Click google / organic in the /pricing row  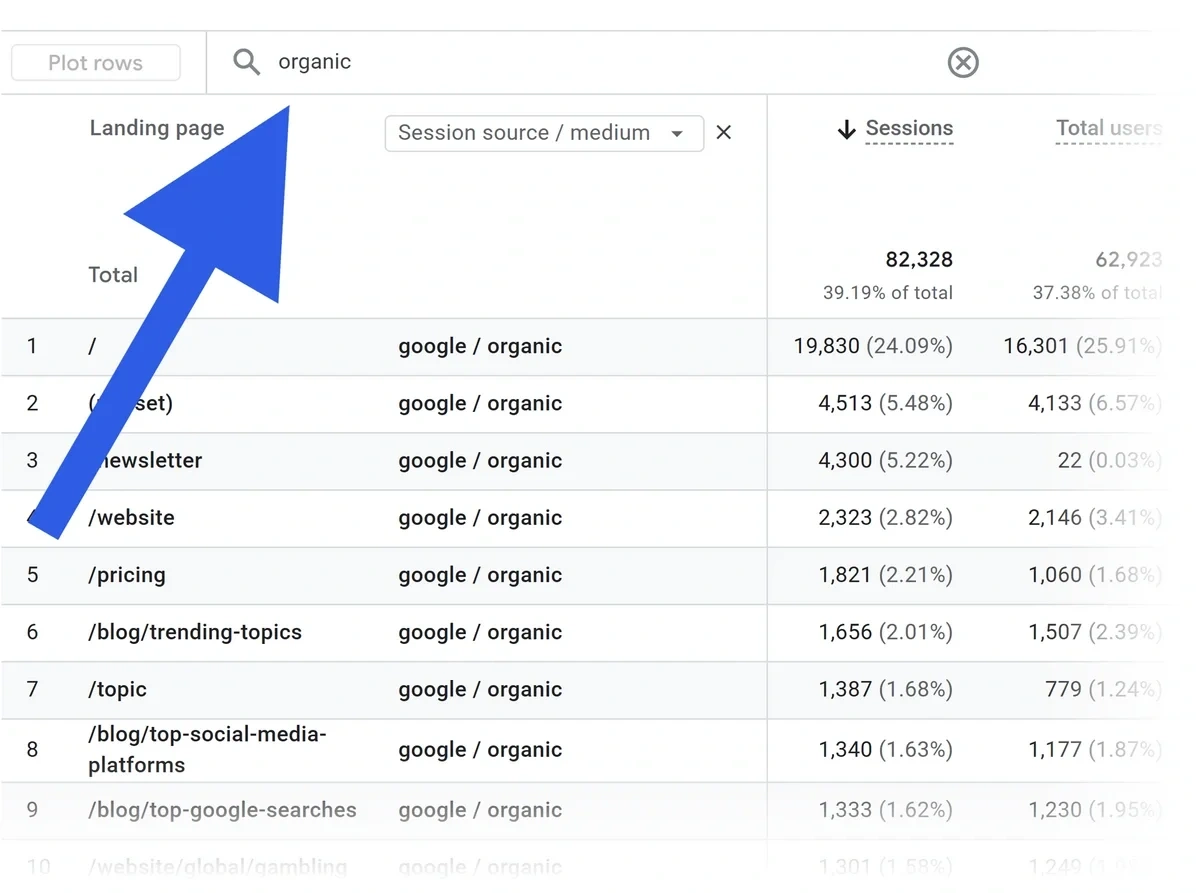pyautogui.click(x=480, y=575)
